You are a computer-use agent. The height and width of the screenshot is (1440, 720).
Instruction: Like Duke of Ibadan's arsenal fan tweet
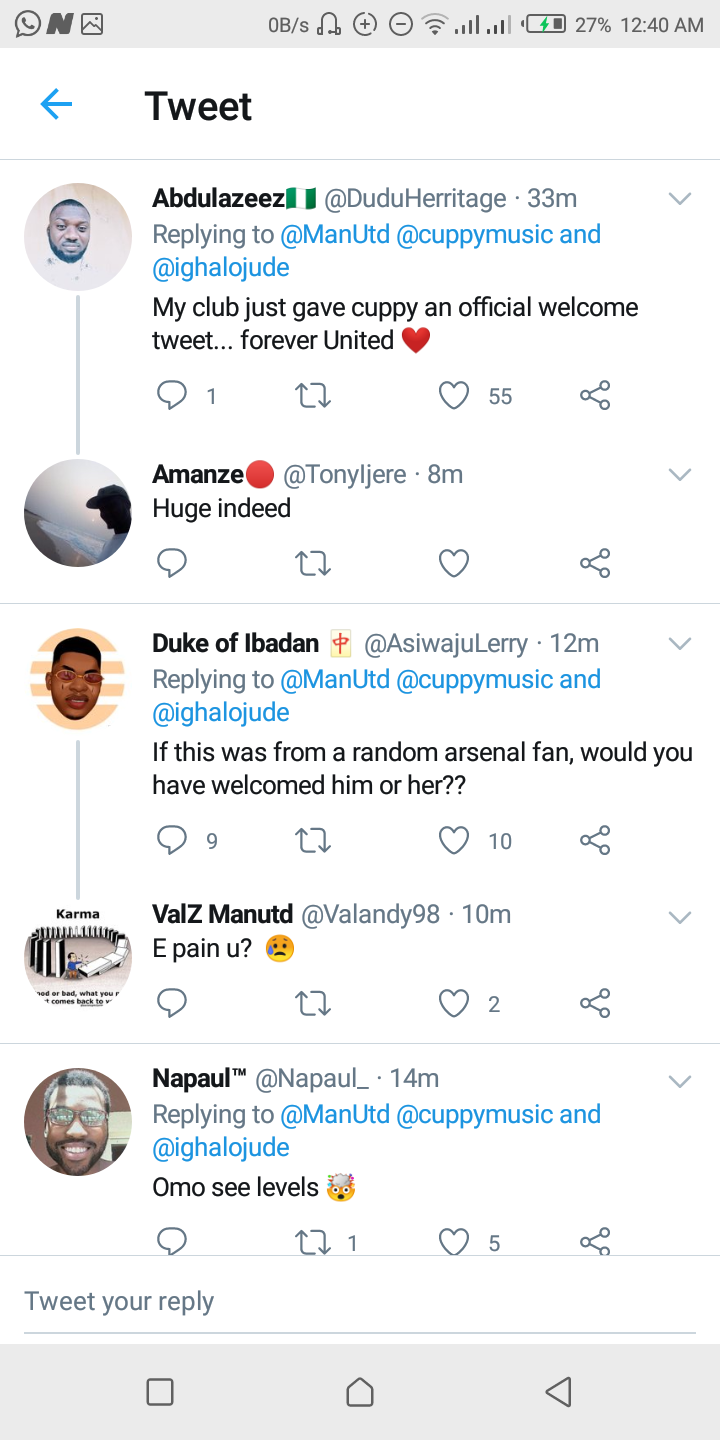pos(454,840)
